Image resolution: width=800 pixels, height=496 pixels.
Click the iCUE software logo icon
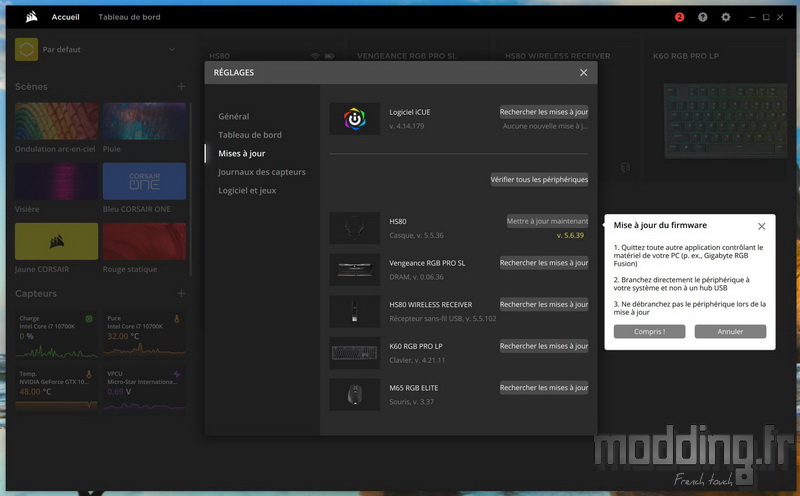coord(355,119)
